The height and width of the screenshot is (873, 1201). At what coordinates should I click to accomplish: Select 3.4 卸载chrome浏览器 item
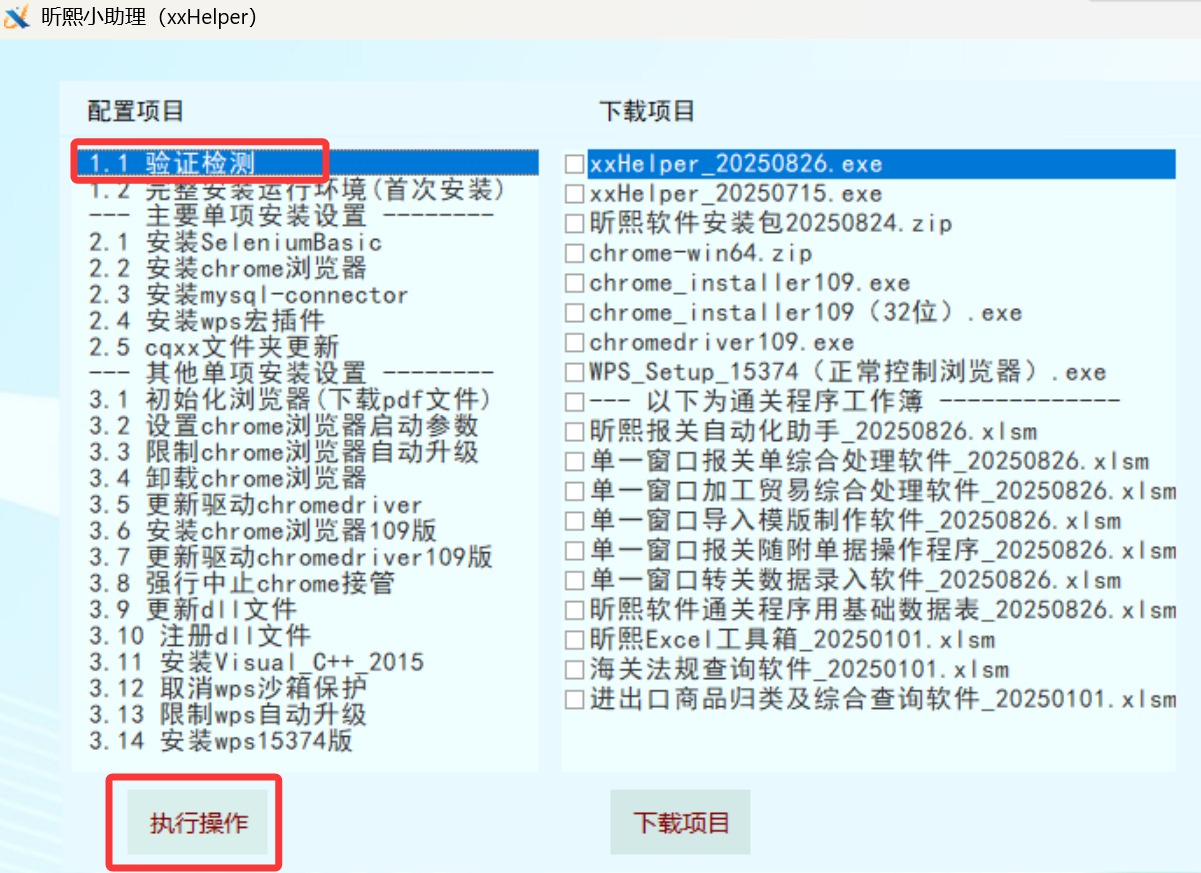click(x=227, y=478)
